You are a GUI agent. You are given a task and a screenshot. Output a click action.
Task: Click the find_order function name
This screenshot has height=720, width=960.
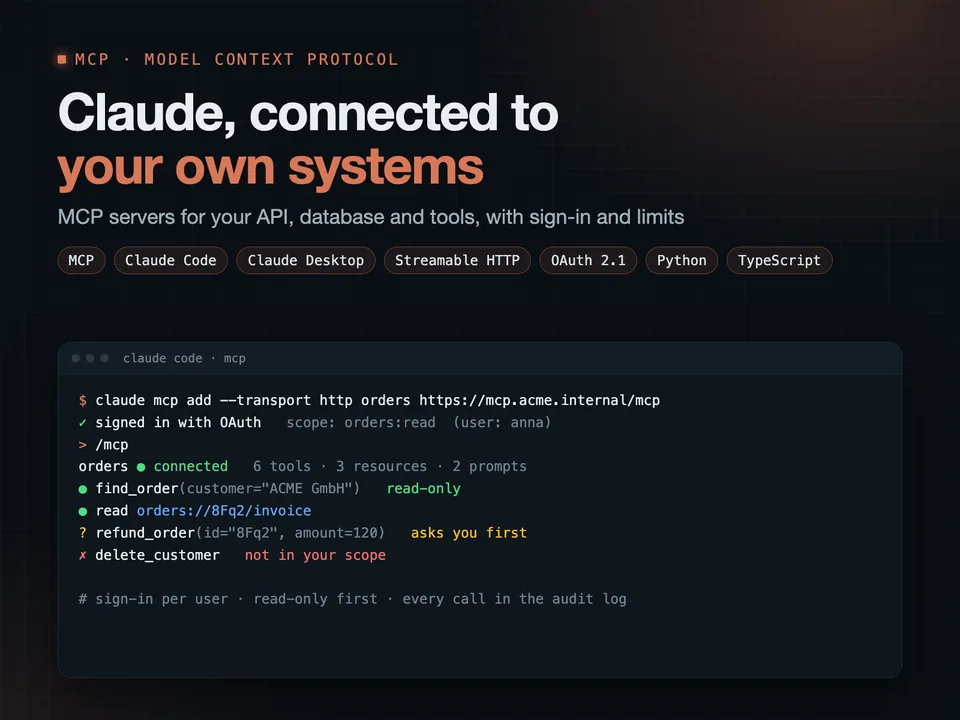pos(137,489)
